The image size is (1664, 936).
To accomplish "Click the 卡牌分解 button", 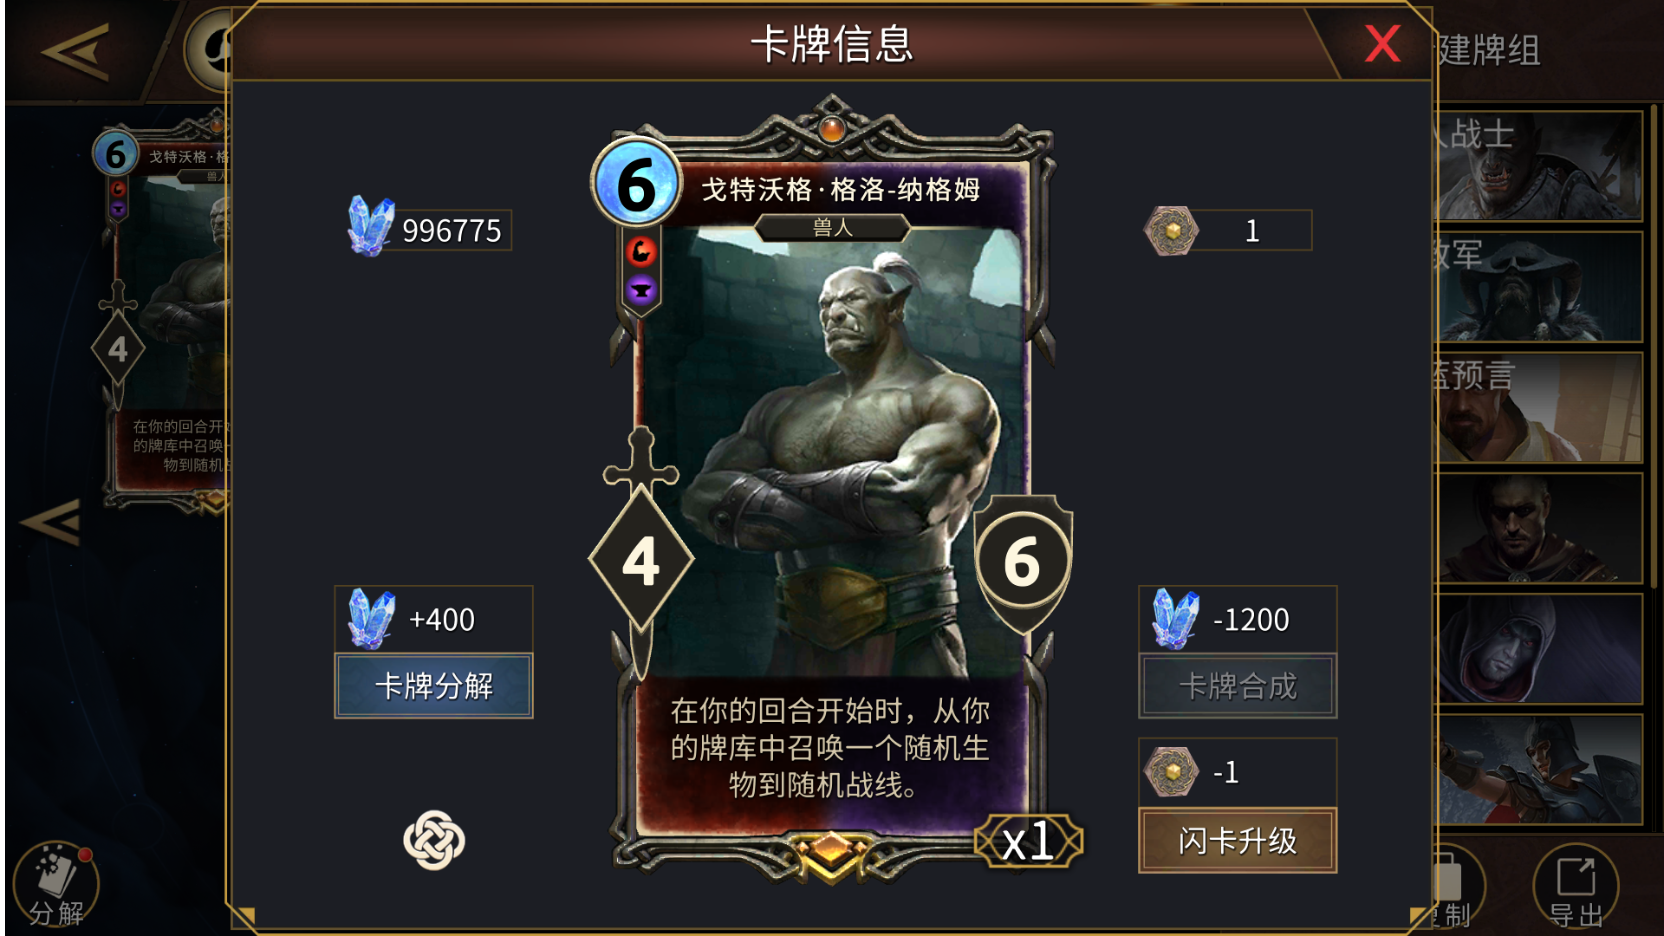I will 433,686.
